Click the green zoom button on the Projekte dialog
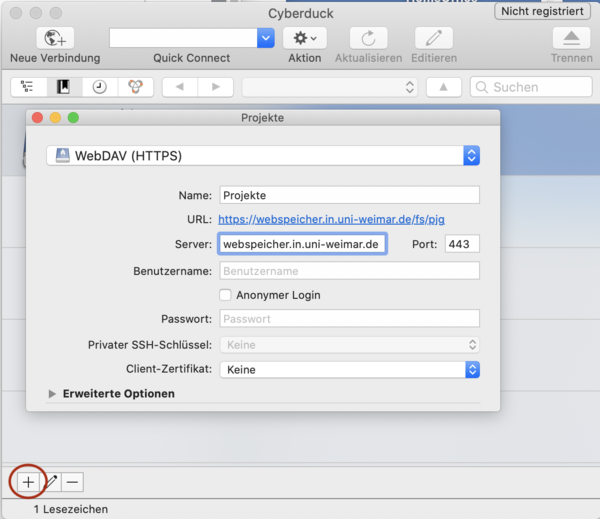 (73, 118)
